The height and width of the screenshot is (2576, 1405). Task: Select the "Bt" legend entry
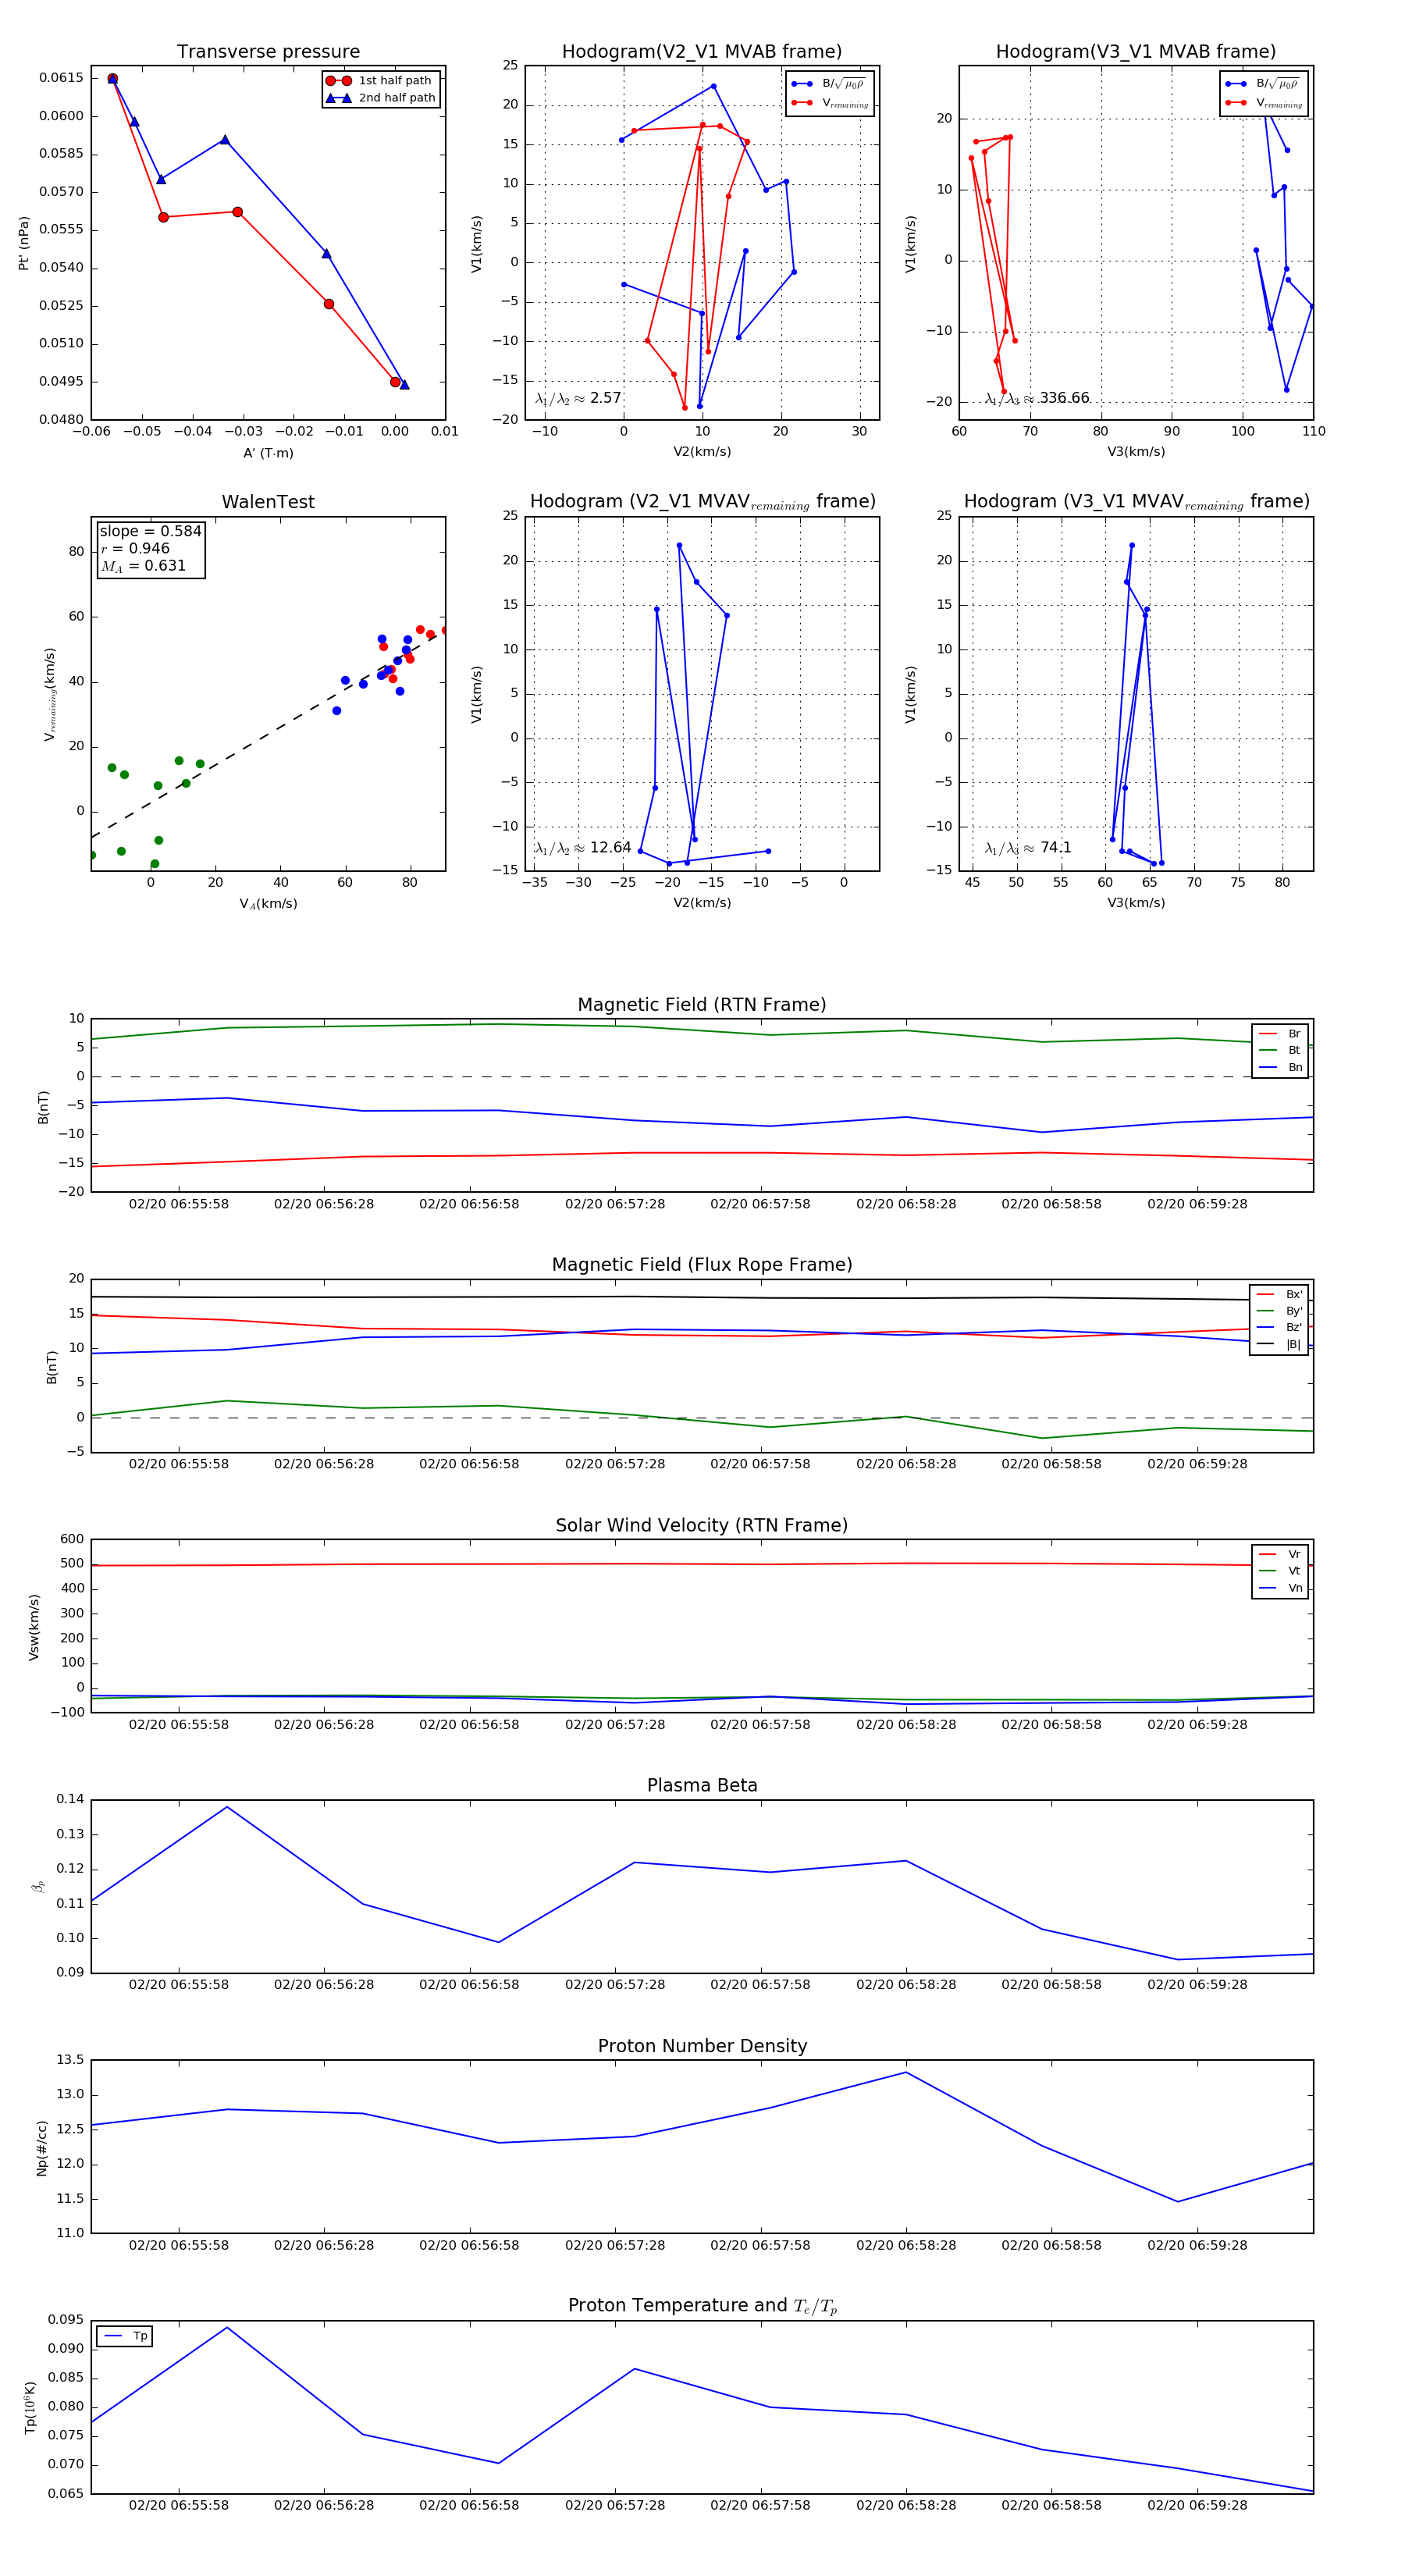click(1280, 1050)
